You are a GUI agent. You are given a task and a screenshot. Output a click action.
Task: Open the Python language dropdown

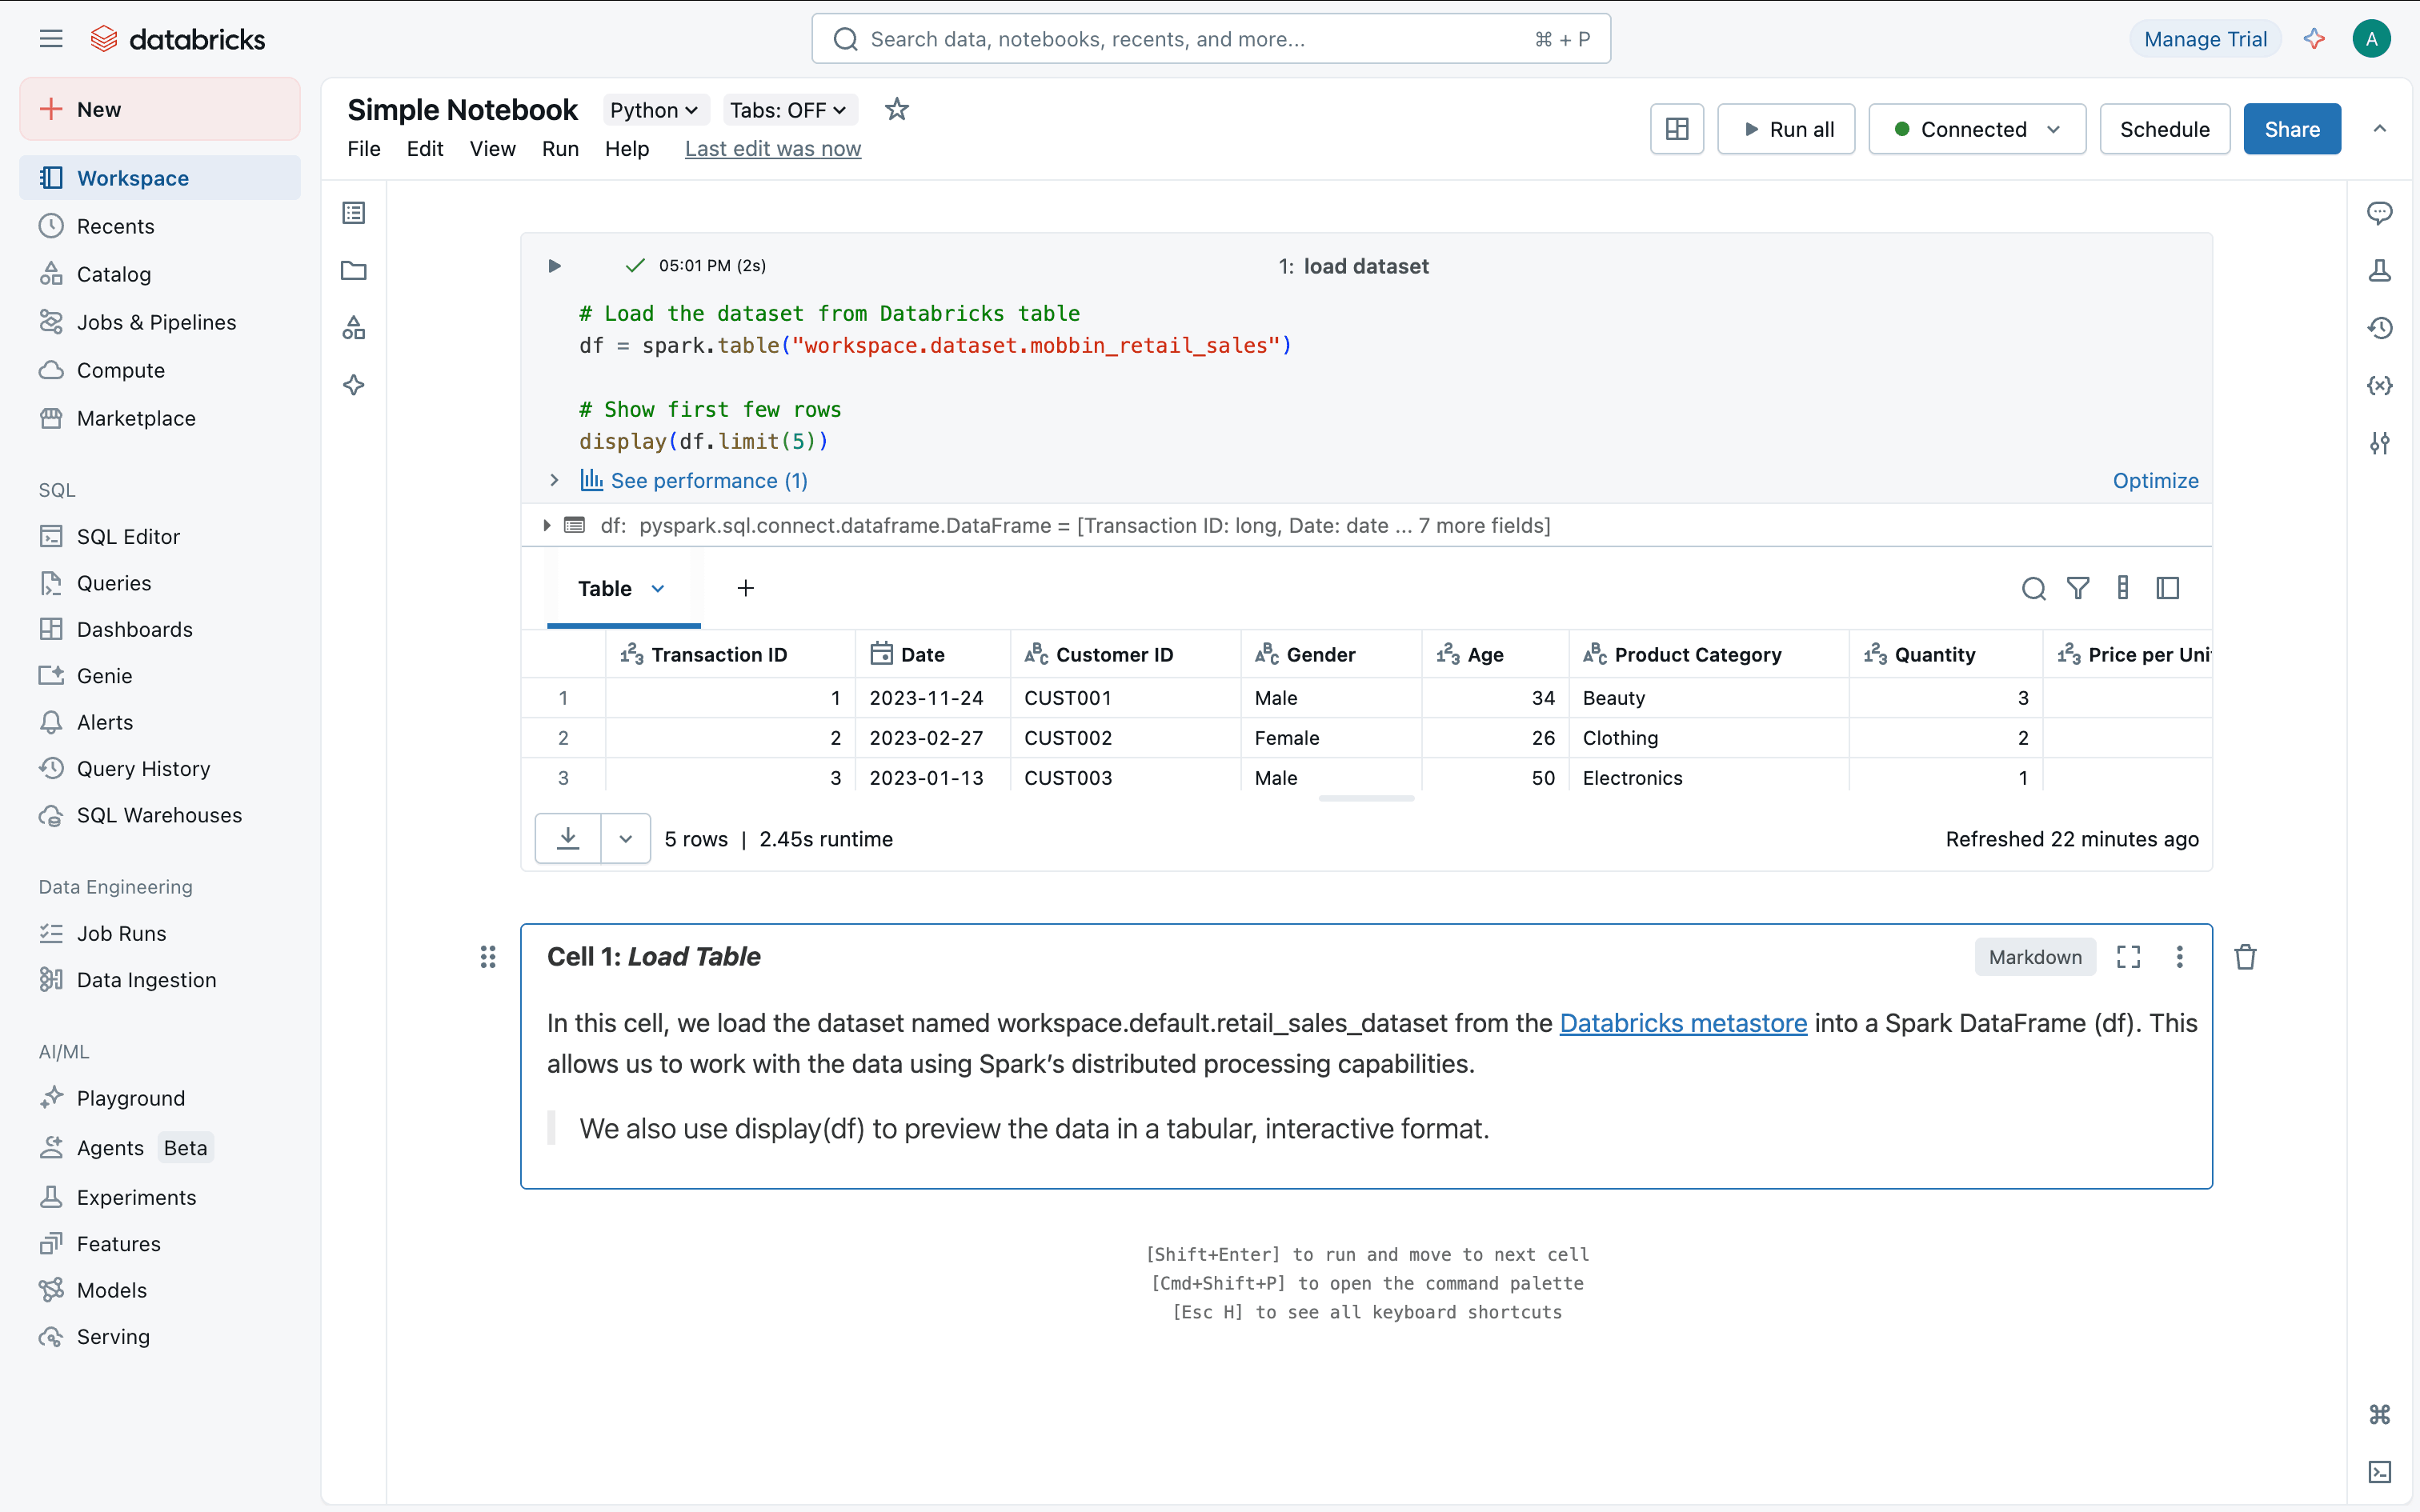pyautogui.click(x=654, y=110)
